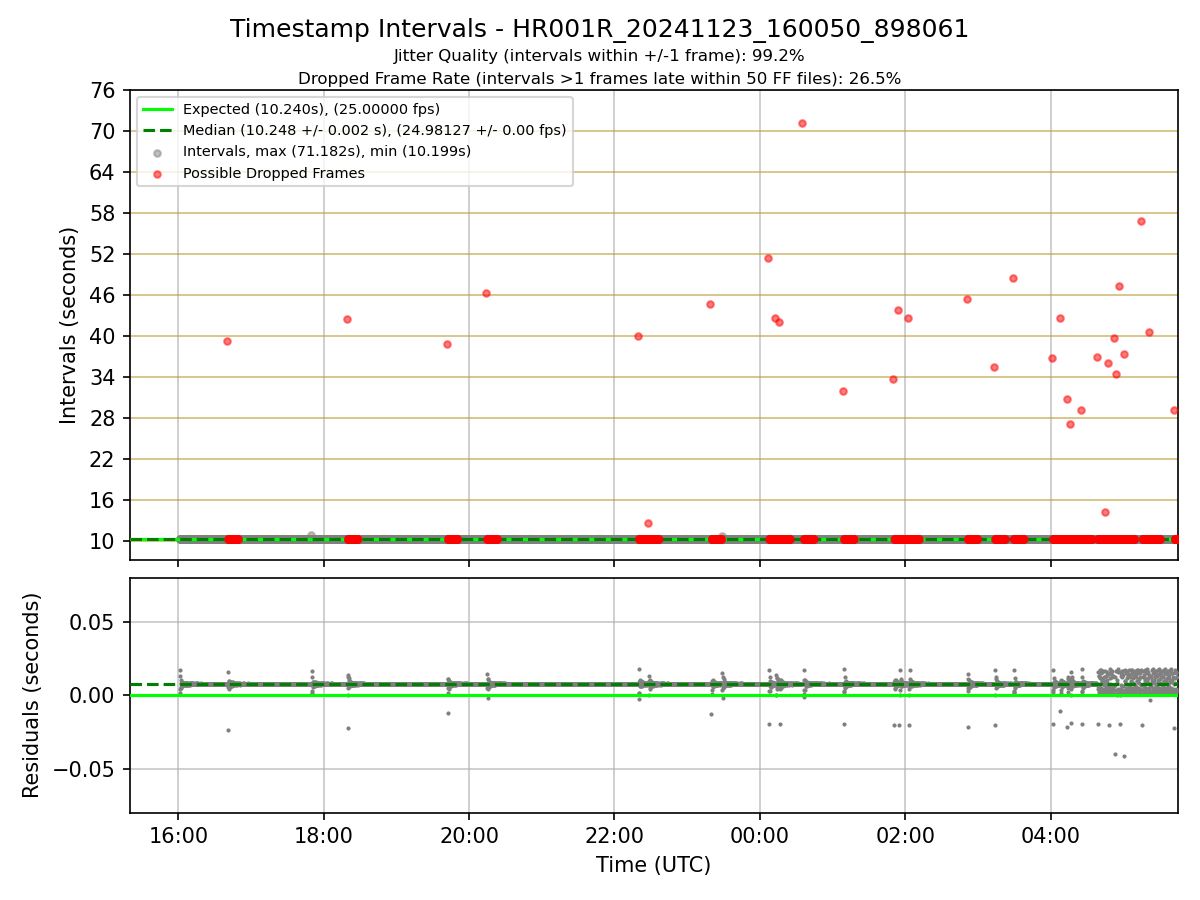Select the red point near 51 seconds at midnight
Viewport: 1200px width, 900px height.
pos(768,258)
